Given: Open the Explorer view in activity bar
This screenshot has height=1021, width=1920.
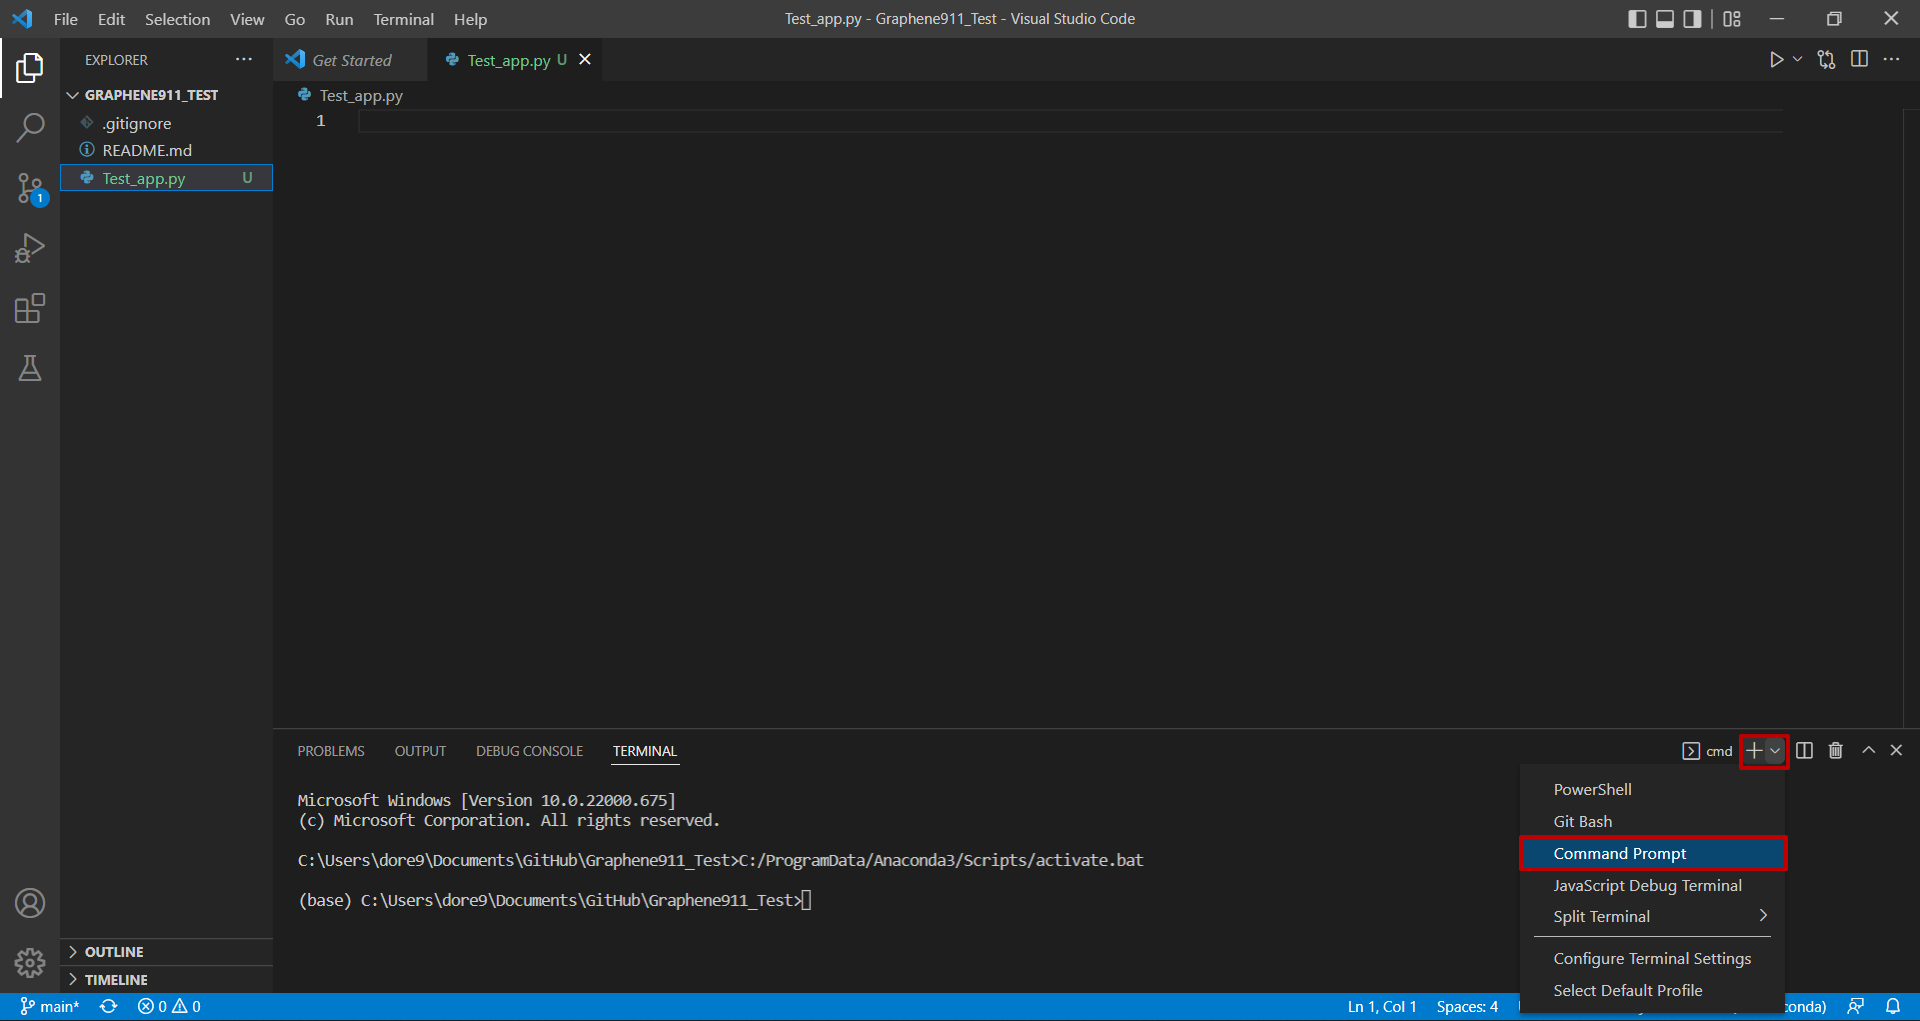Looking at the screenshot, I should point(30,68).
